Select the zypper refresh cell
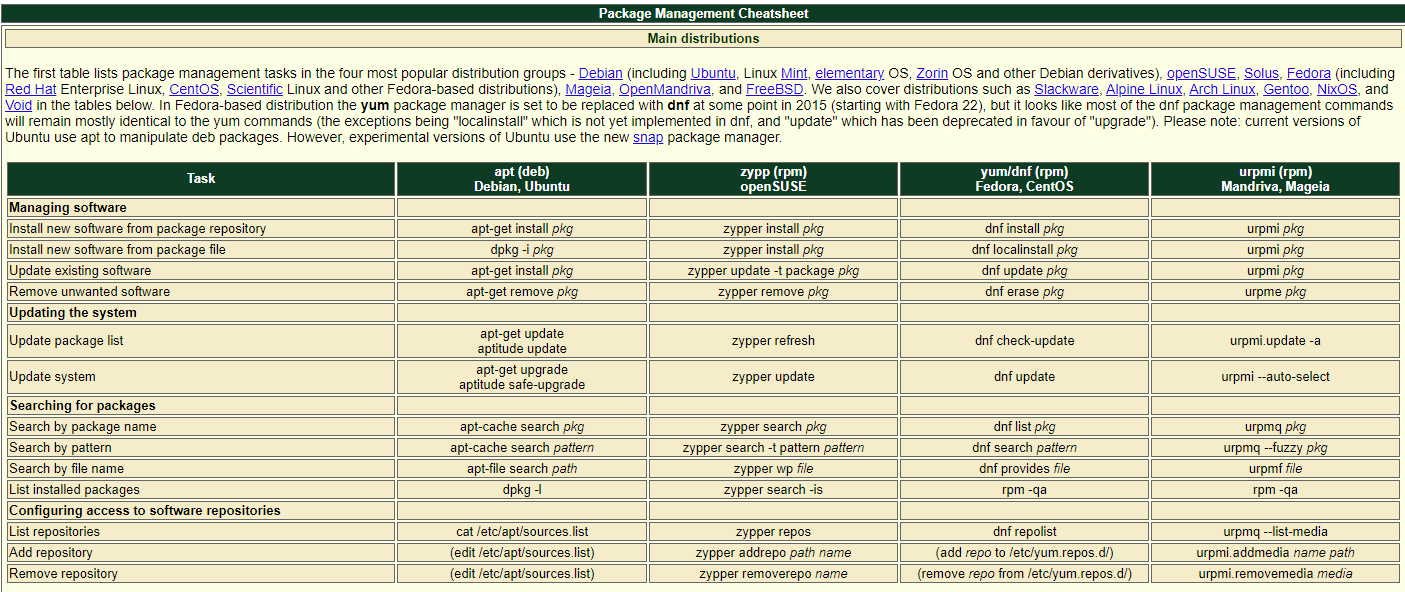Screen dimensions: 1405x592 [x=773, y=341]
